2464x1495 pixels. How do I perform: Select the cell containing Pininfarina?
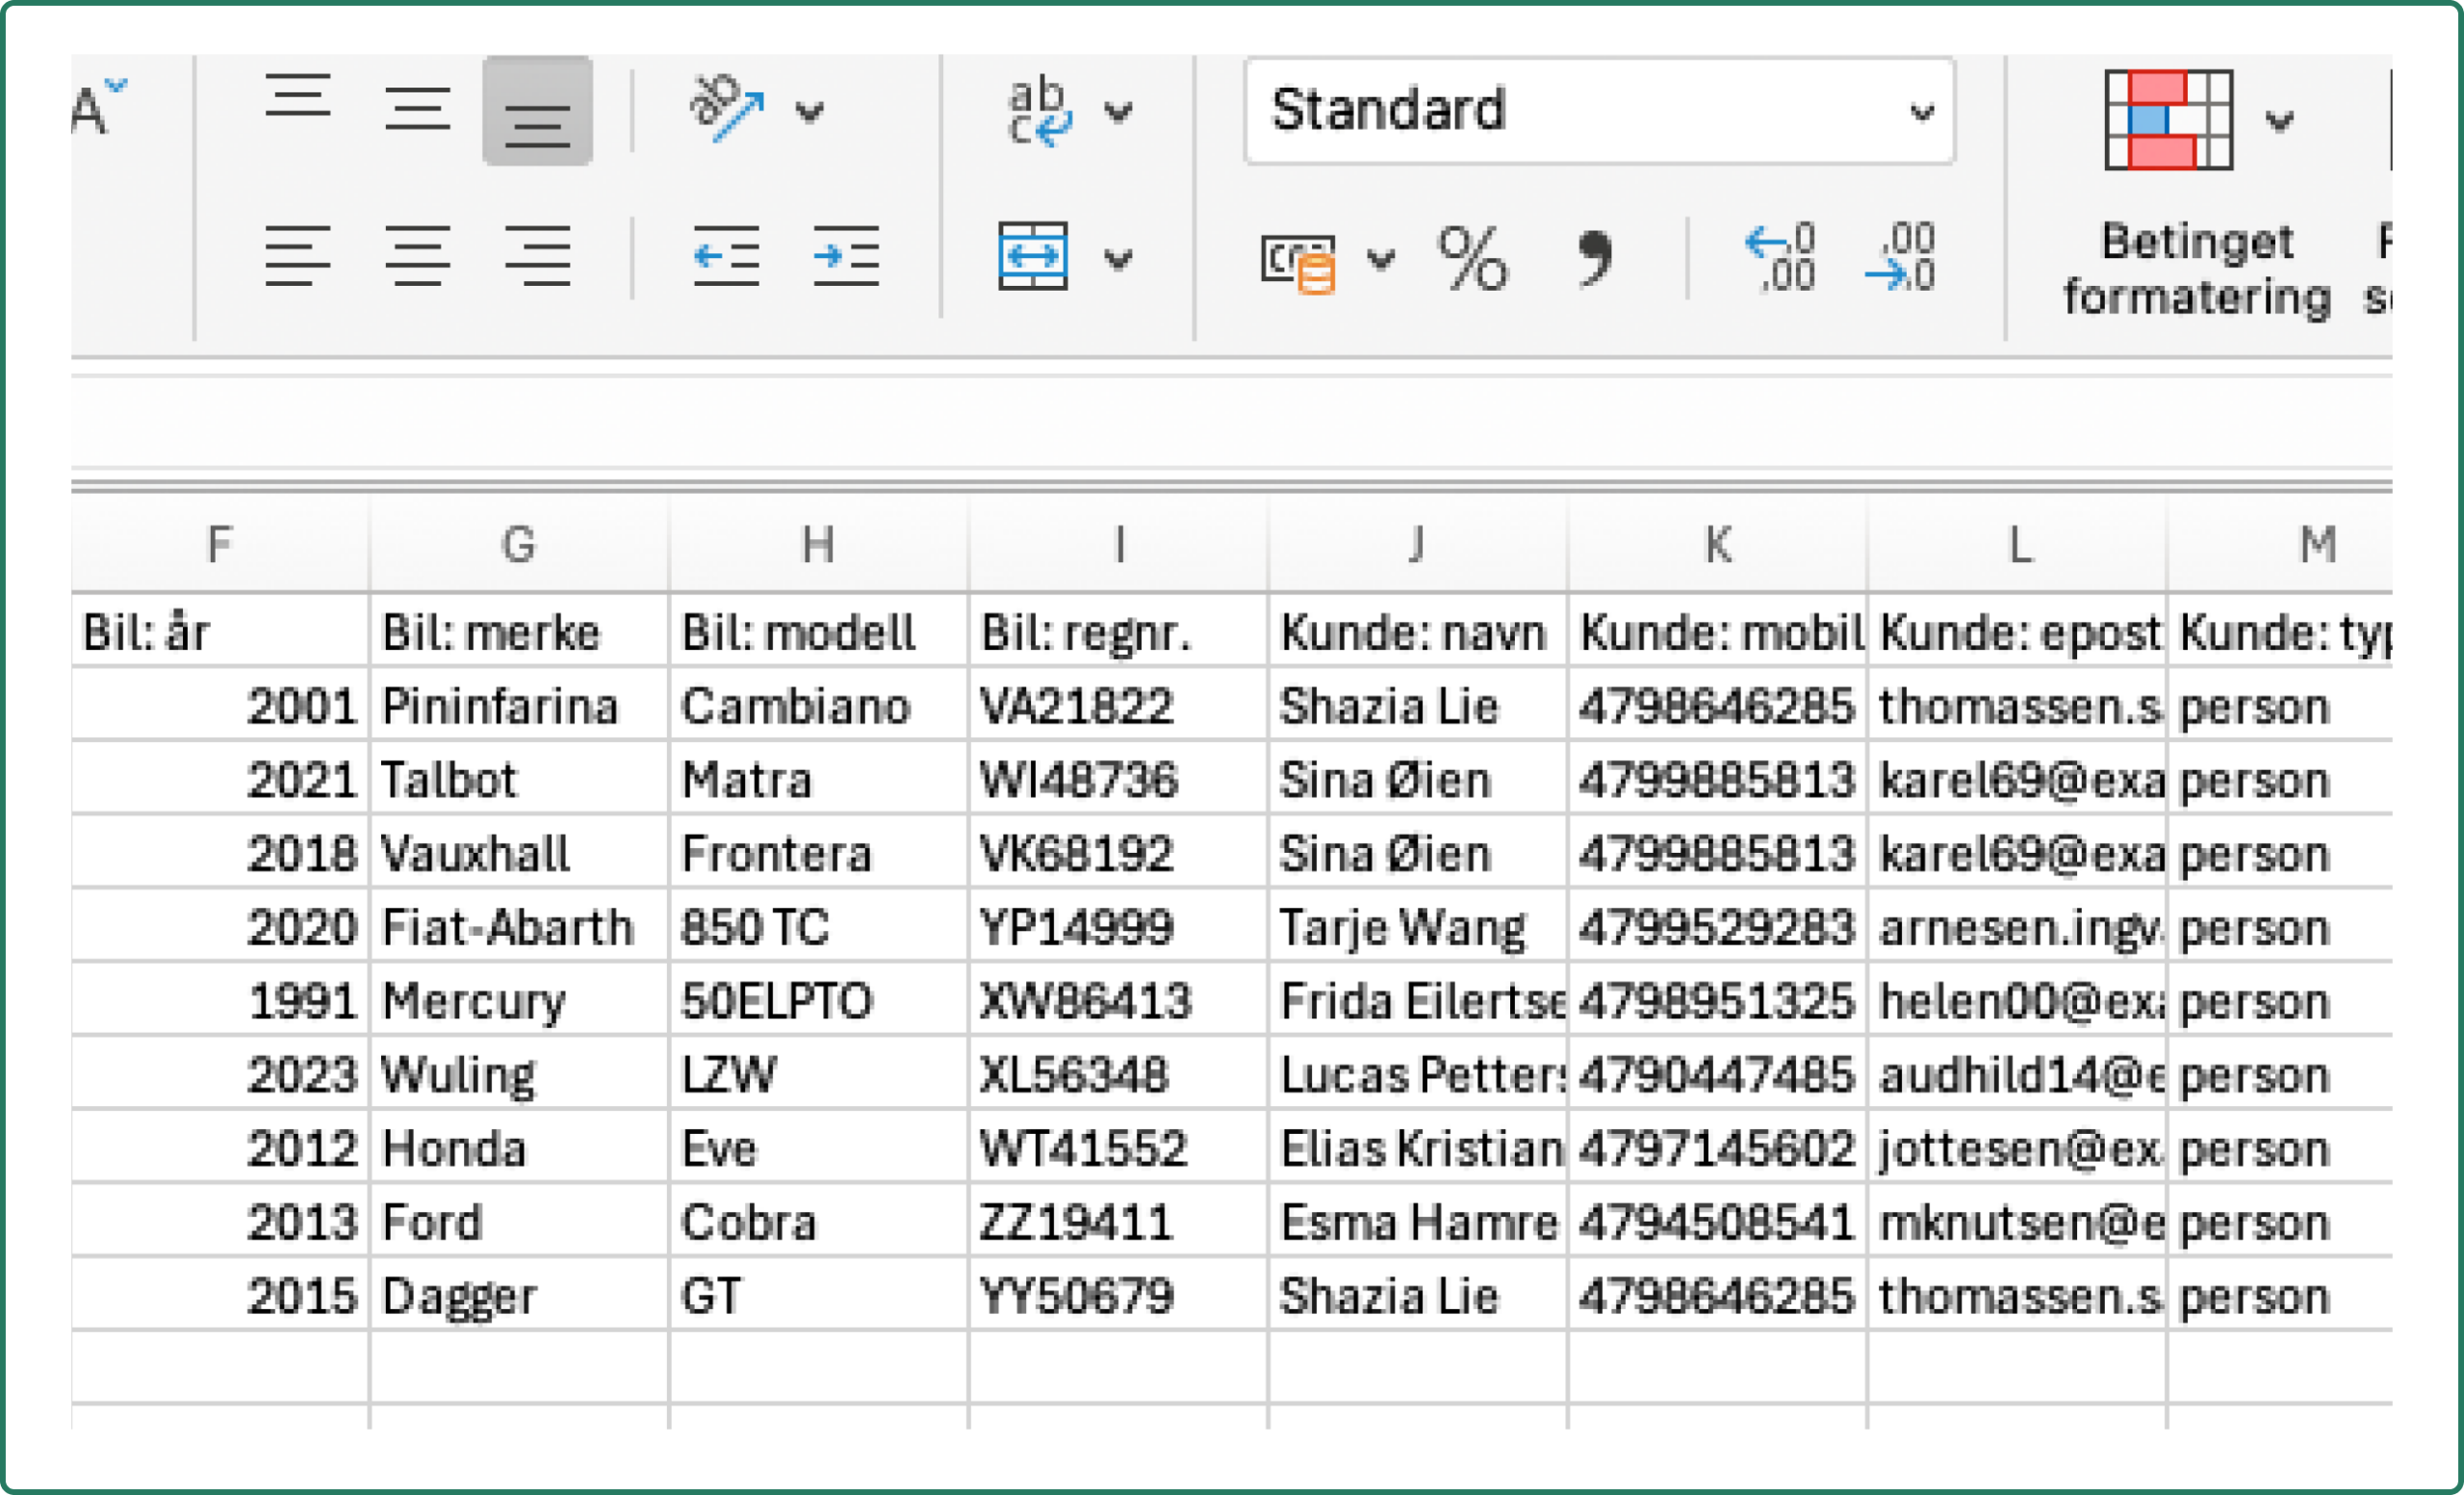tap(518, 706)
